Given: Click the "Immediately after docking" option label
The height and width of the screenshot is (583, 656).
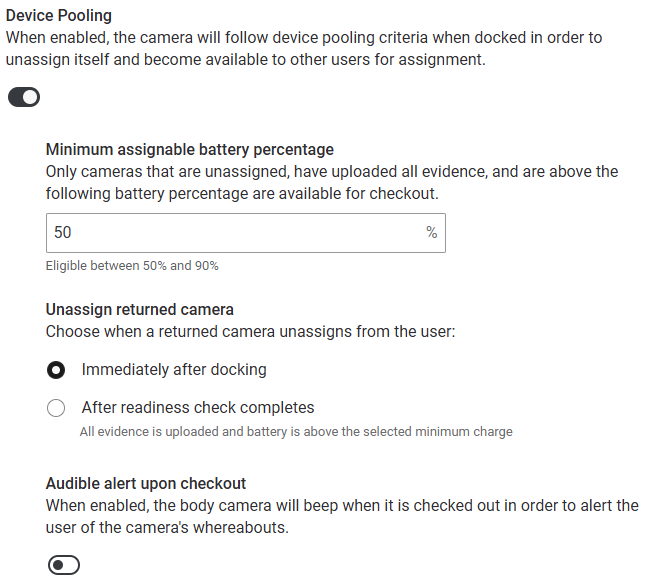Looking at the screenshot, I should coord(174,370).
